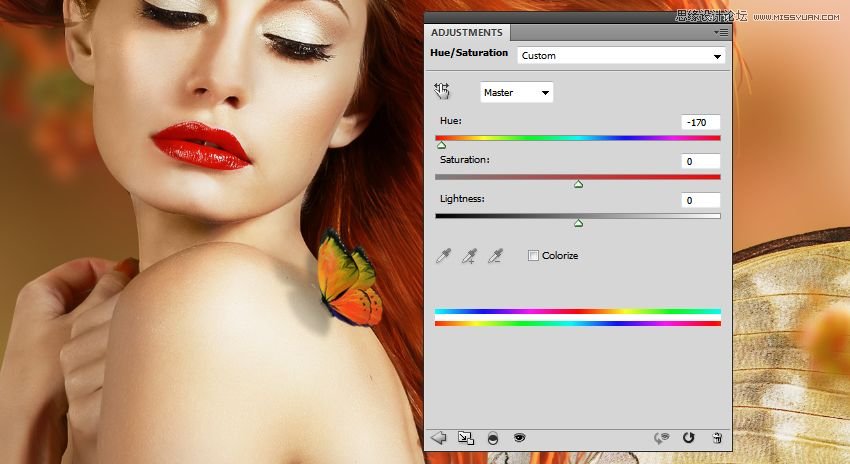This screenshot has width=850, height=464.
Task: Click the butterfly on the shoulder
Action: [349, 279]
